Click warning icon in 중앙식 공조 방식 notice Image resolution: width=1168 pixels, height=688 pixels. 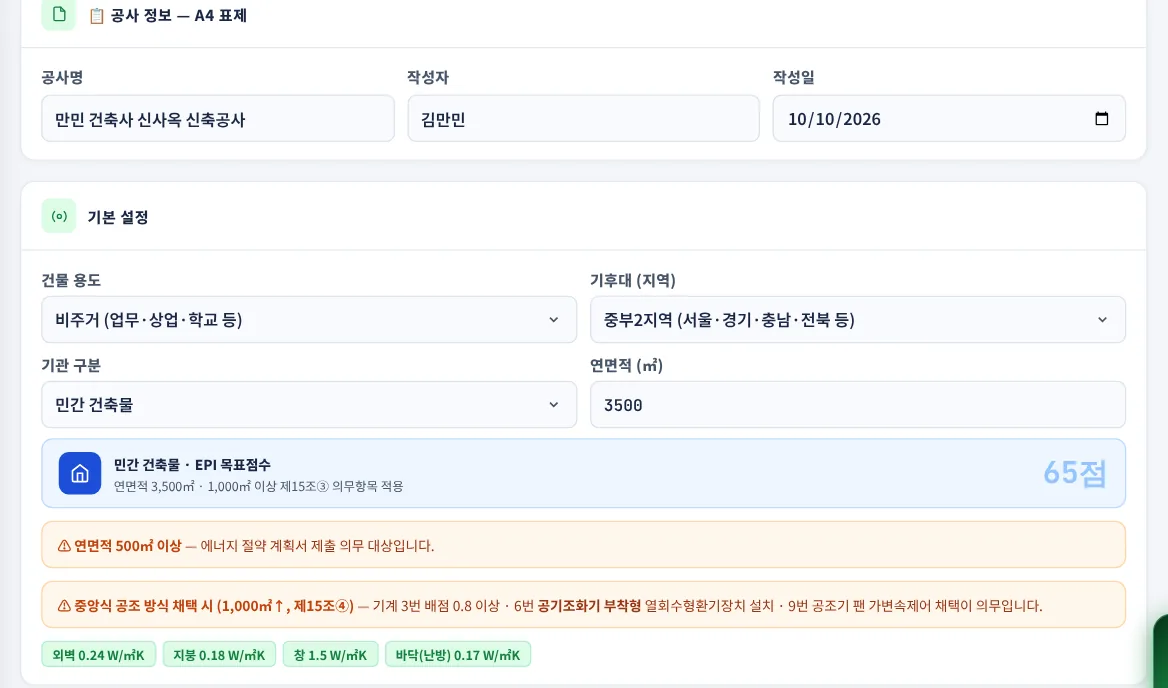(x=64, y=605)
